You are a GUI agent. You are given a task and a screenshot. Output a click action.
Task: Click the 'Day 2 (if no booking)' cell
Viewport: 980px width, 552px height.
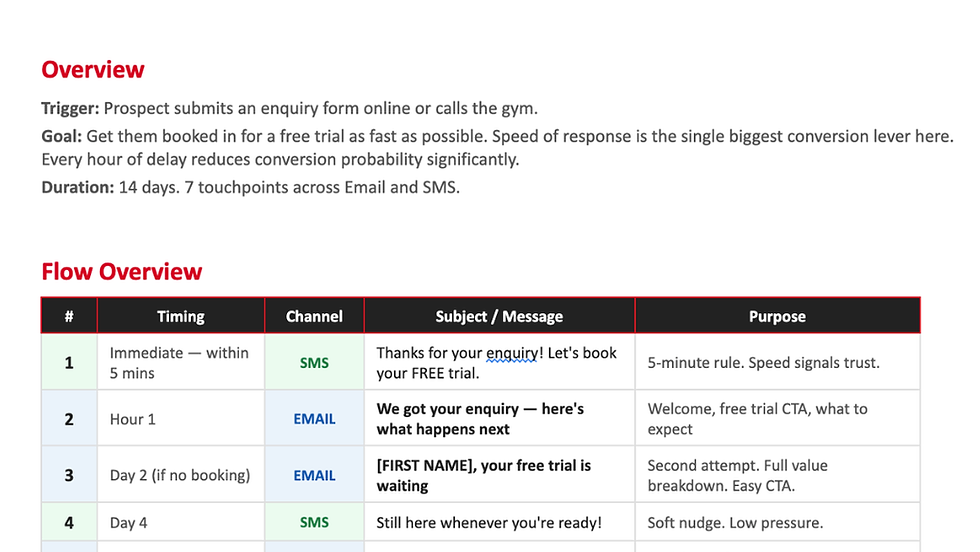[180, 475]
